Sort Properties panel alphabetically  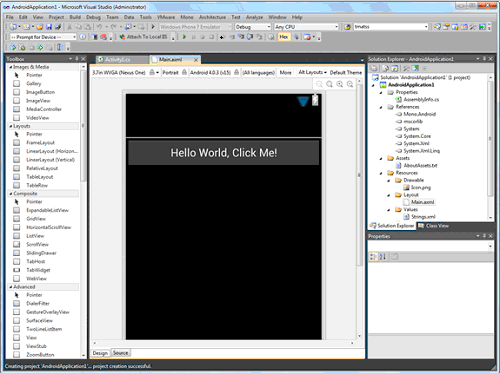383,257
